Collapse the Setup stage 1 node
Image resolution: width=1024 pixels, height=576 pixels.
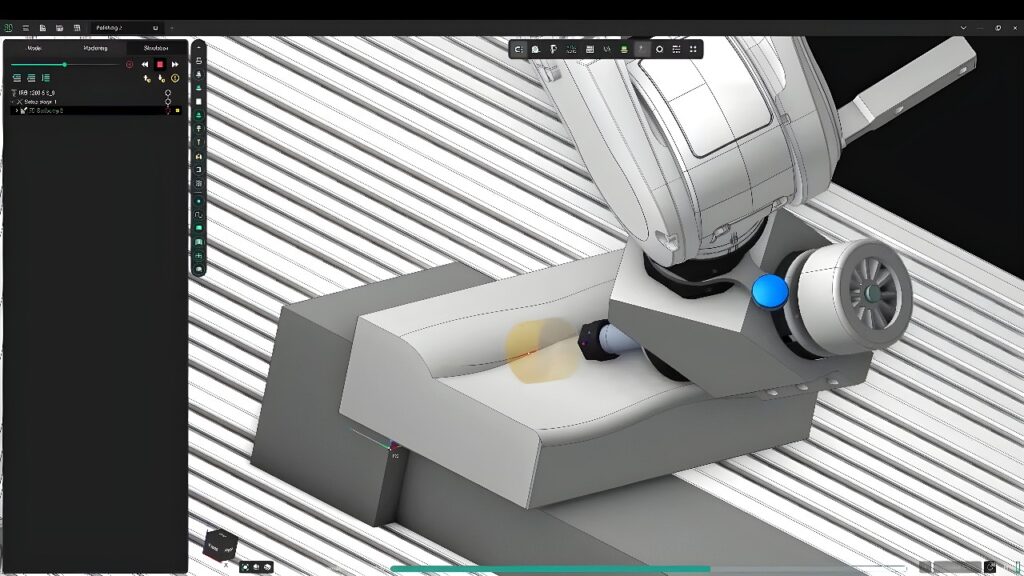point(12,102)
